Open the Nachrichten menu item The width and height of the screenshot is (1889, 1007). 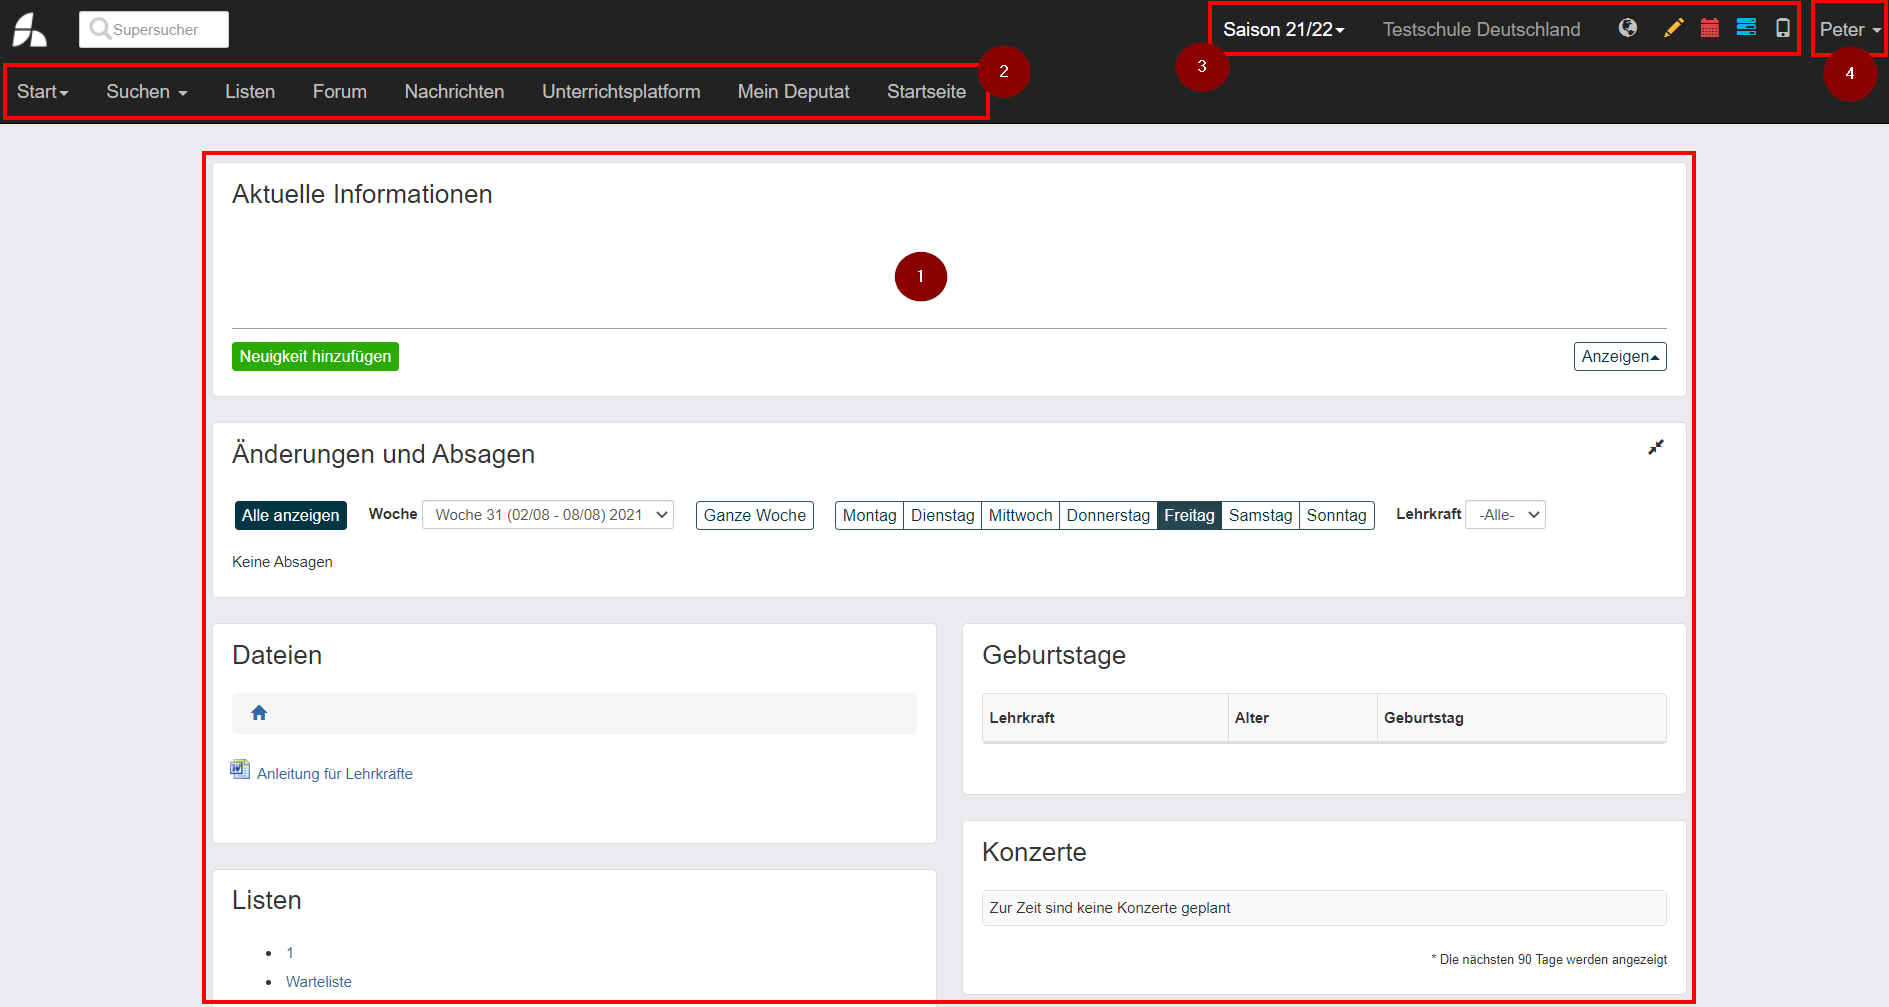[454, 91]
